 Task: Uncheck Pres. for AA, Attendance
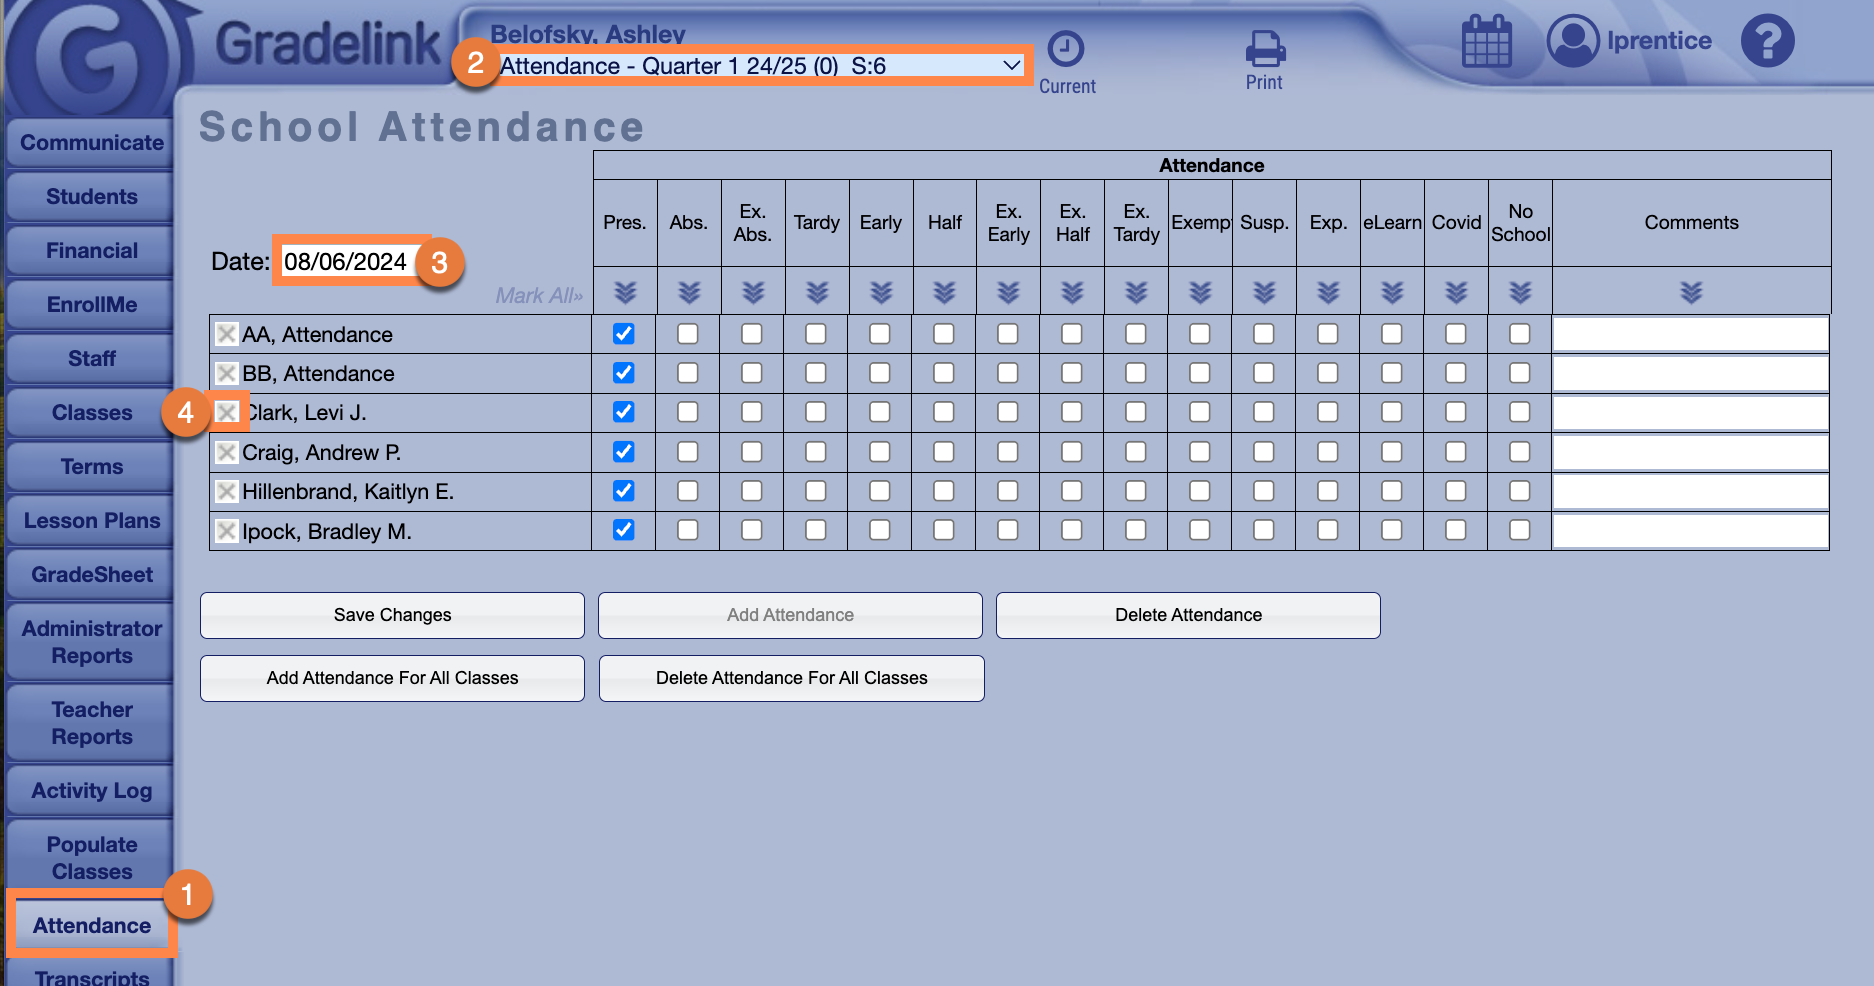[x=624, y=334]
